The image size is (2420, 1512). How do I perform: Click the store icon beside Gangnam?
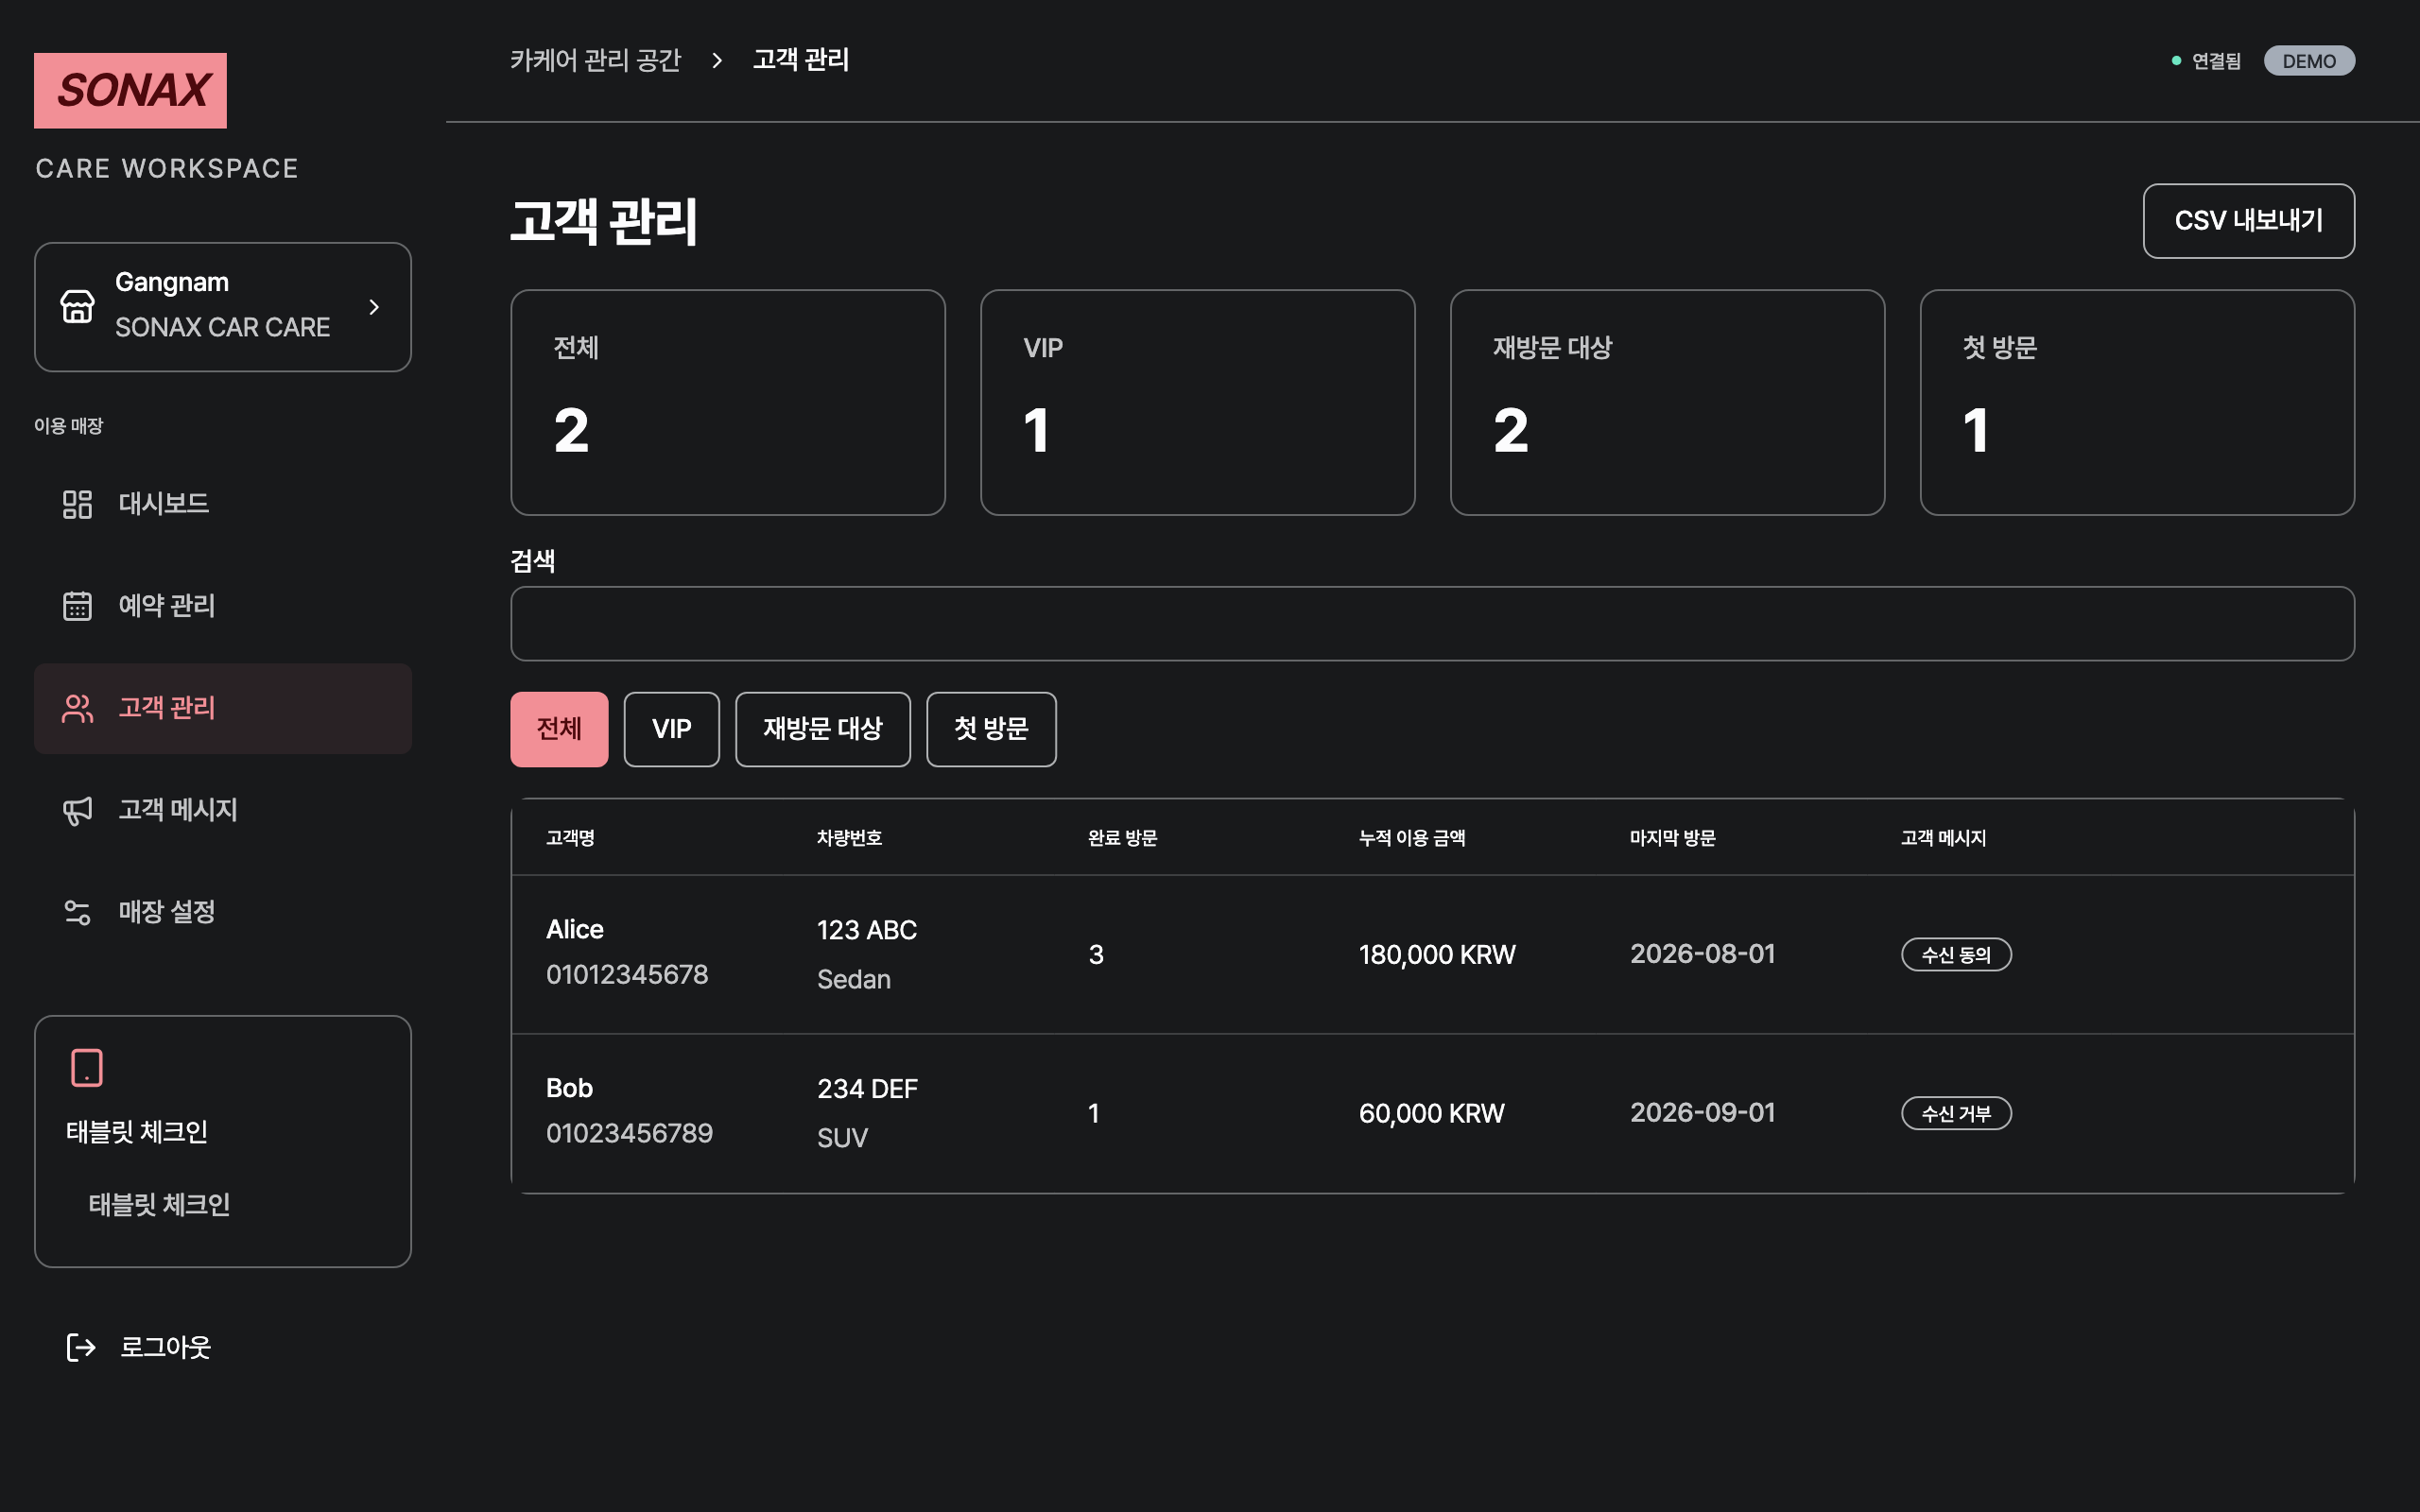tap(78, 306)
